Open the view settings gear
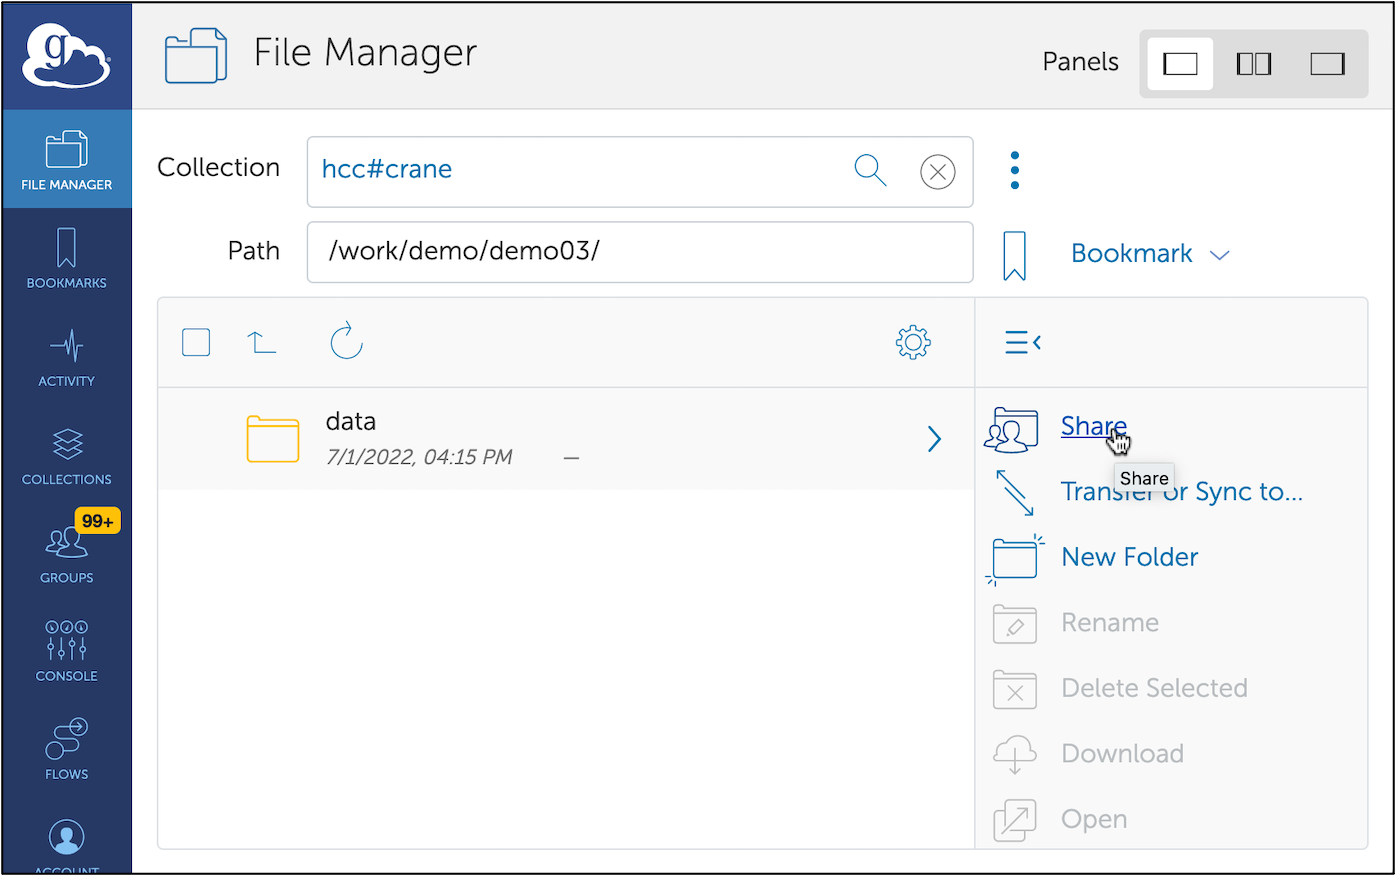 913,342
